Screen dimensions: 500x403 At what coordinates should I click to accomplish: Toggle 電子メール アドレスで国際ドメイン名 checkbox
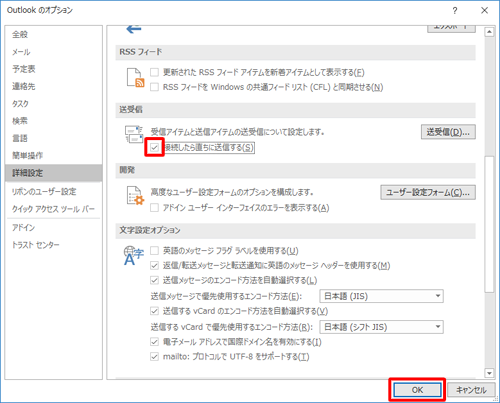tap(154, 342)
